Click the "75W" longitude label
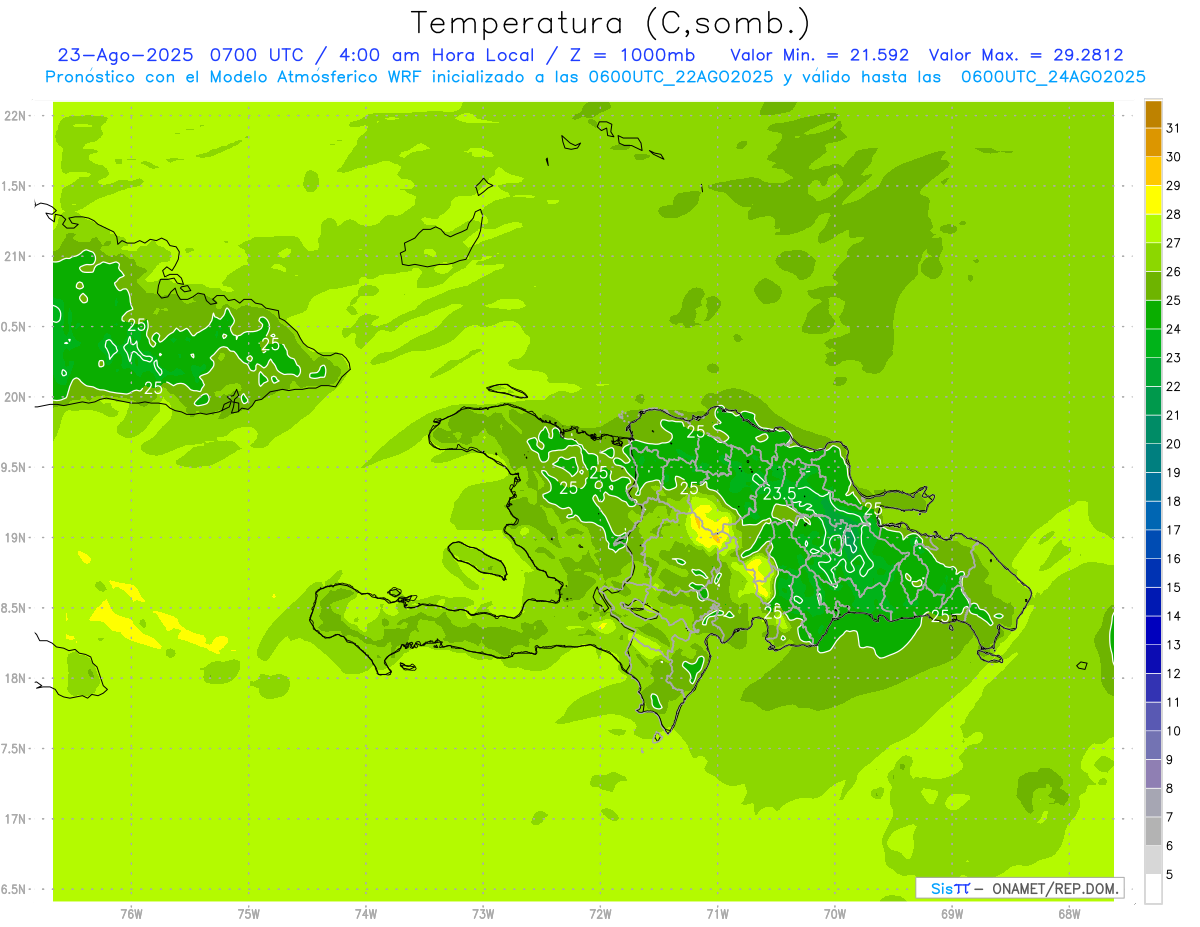Viewport: 1200px width, 927px height. coord(249,914)
